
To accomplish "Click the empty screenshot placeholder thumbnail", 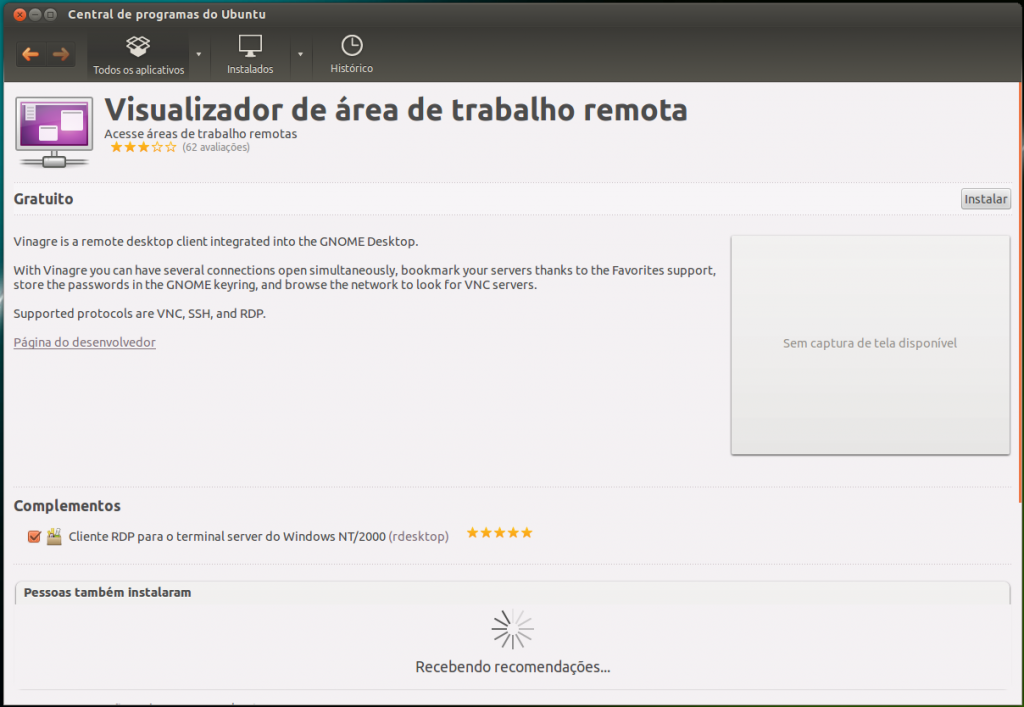I will (x=870, y=345).
